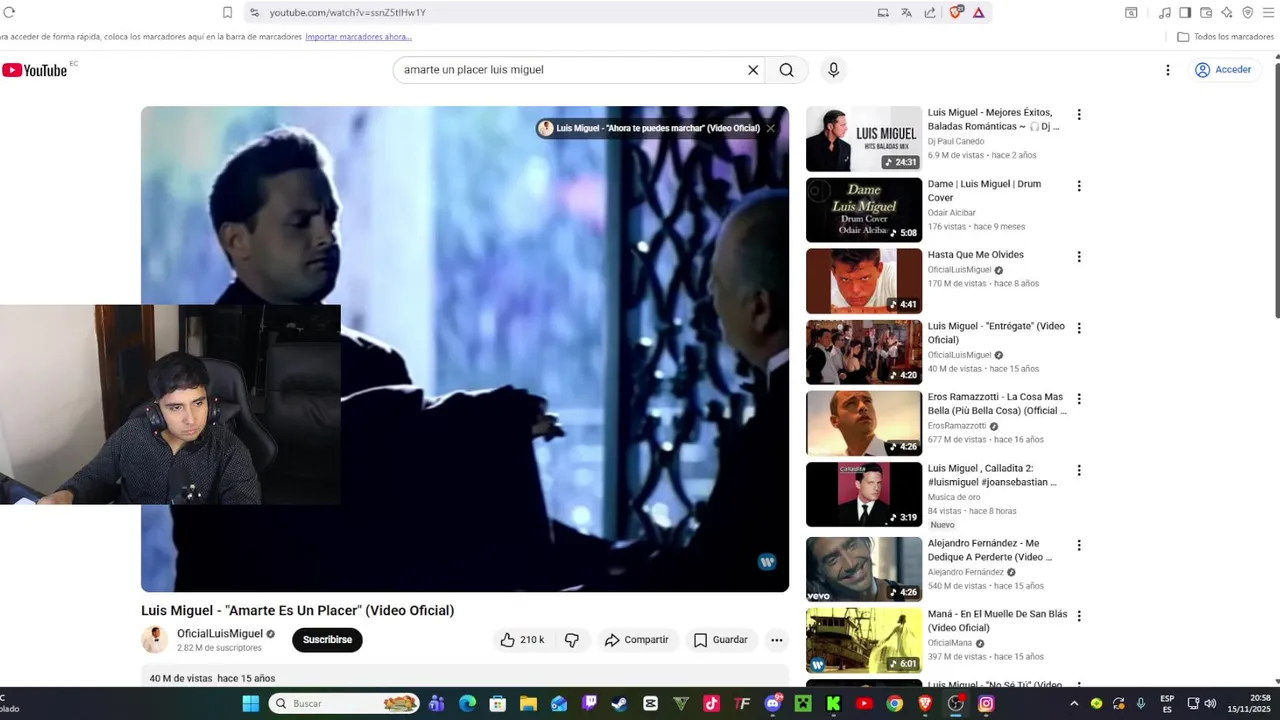The height and width of the screenshot is (720, 1280).
Task: Open options for 'La Cosa Mas Bella' video
Action: point(1078,399)
